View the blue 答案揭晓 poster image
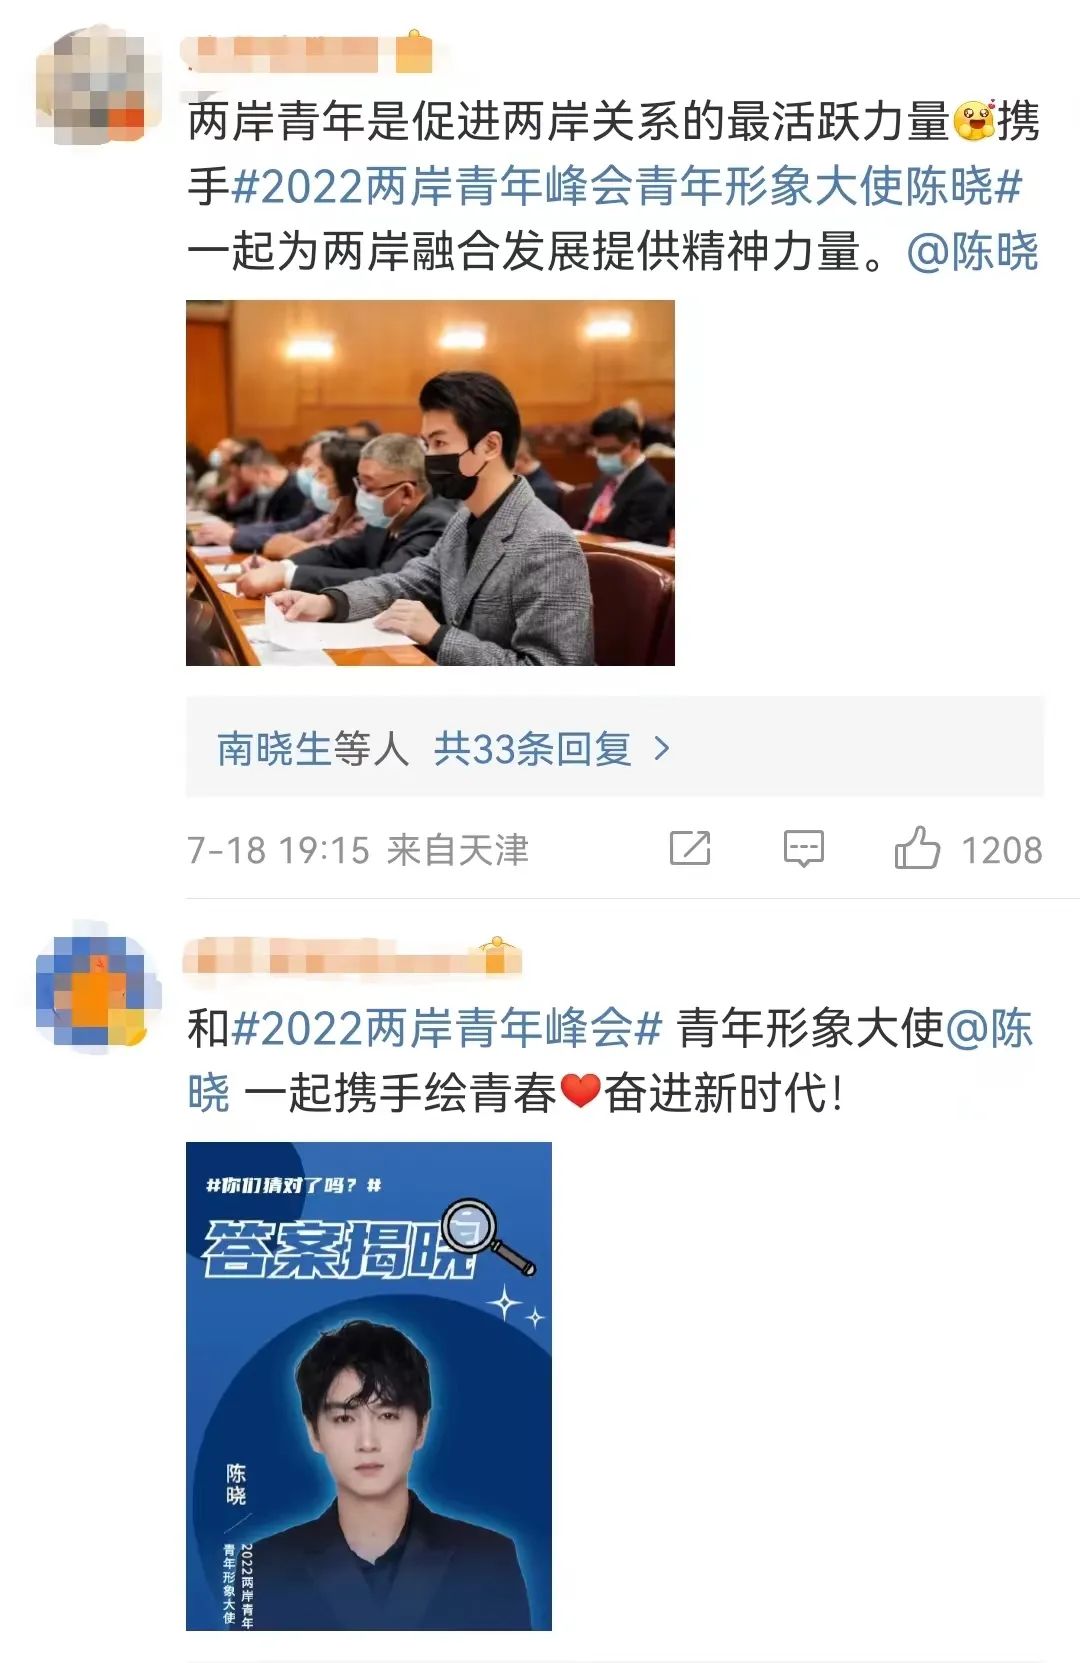This screenshot has width=1080, height=1663. tap(369, 1386)
